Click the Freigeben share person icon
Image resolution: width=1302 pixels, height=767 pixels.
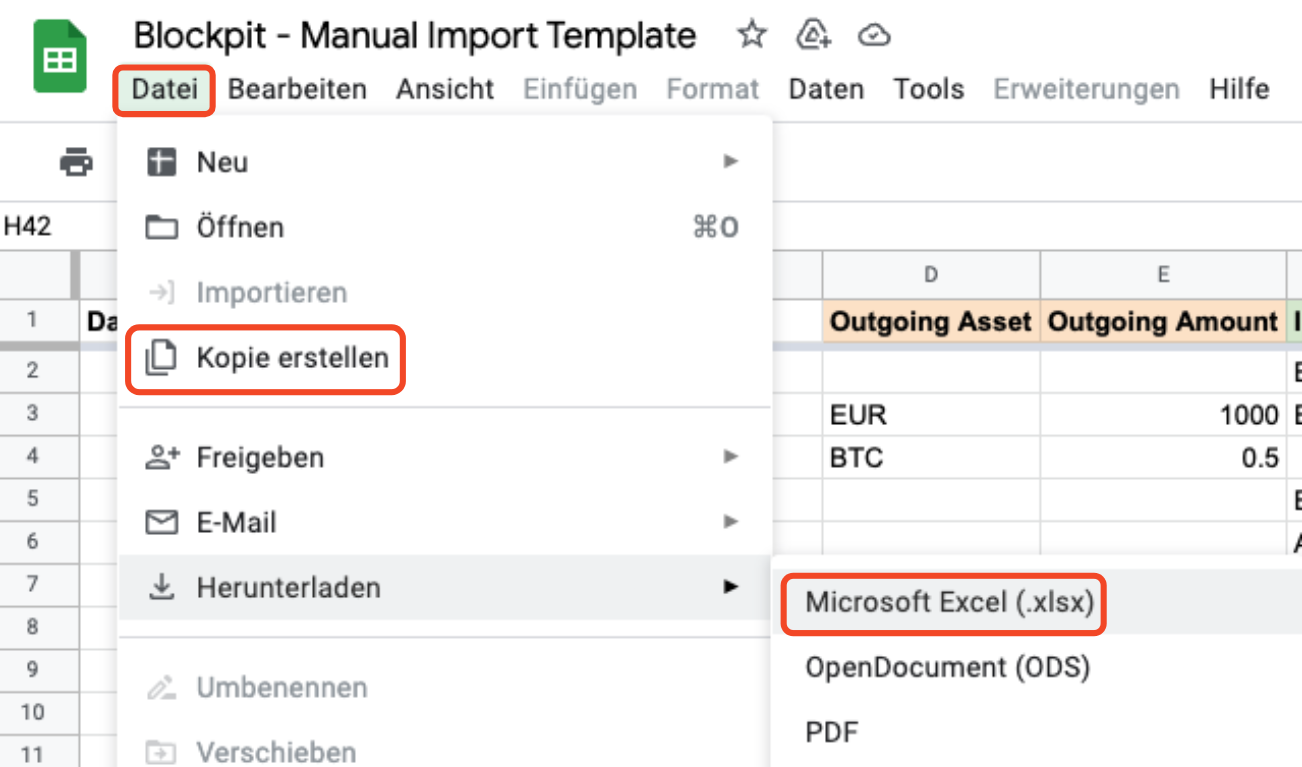[162, 458]
